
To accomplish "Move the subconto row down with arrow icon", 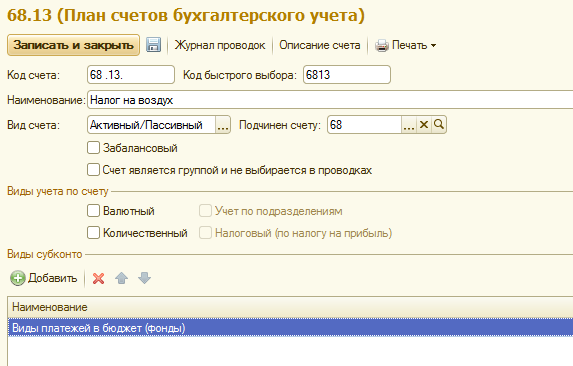I will click(x=144, y=278).
